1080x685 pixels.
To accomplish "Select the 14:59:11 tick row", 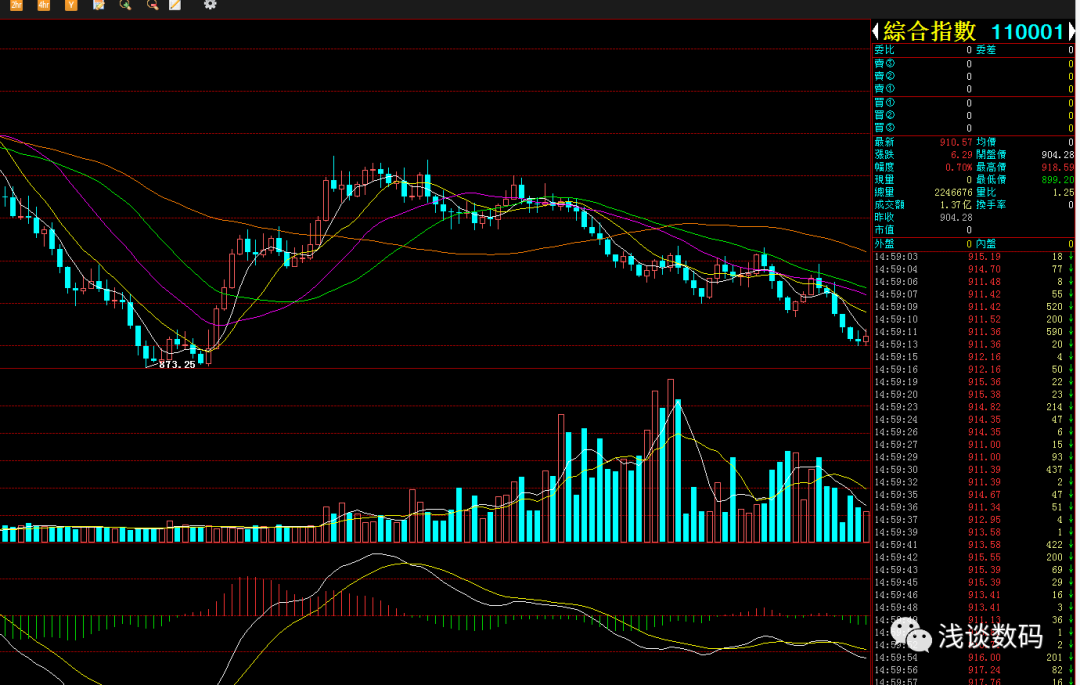I will (x=974, y=332).
